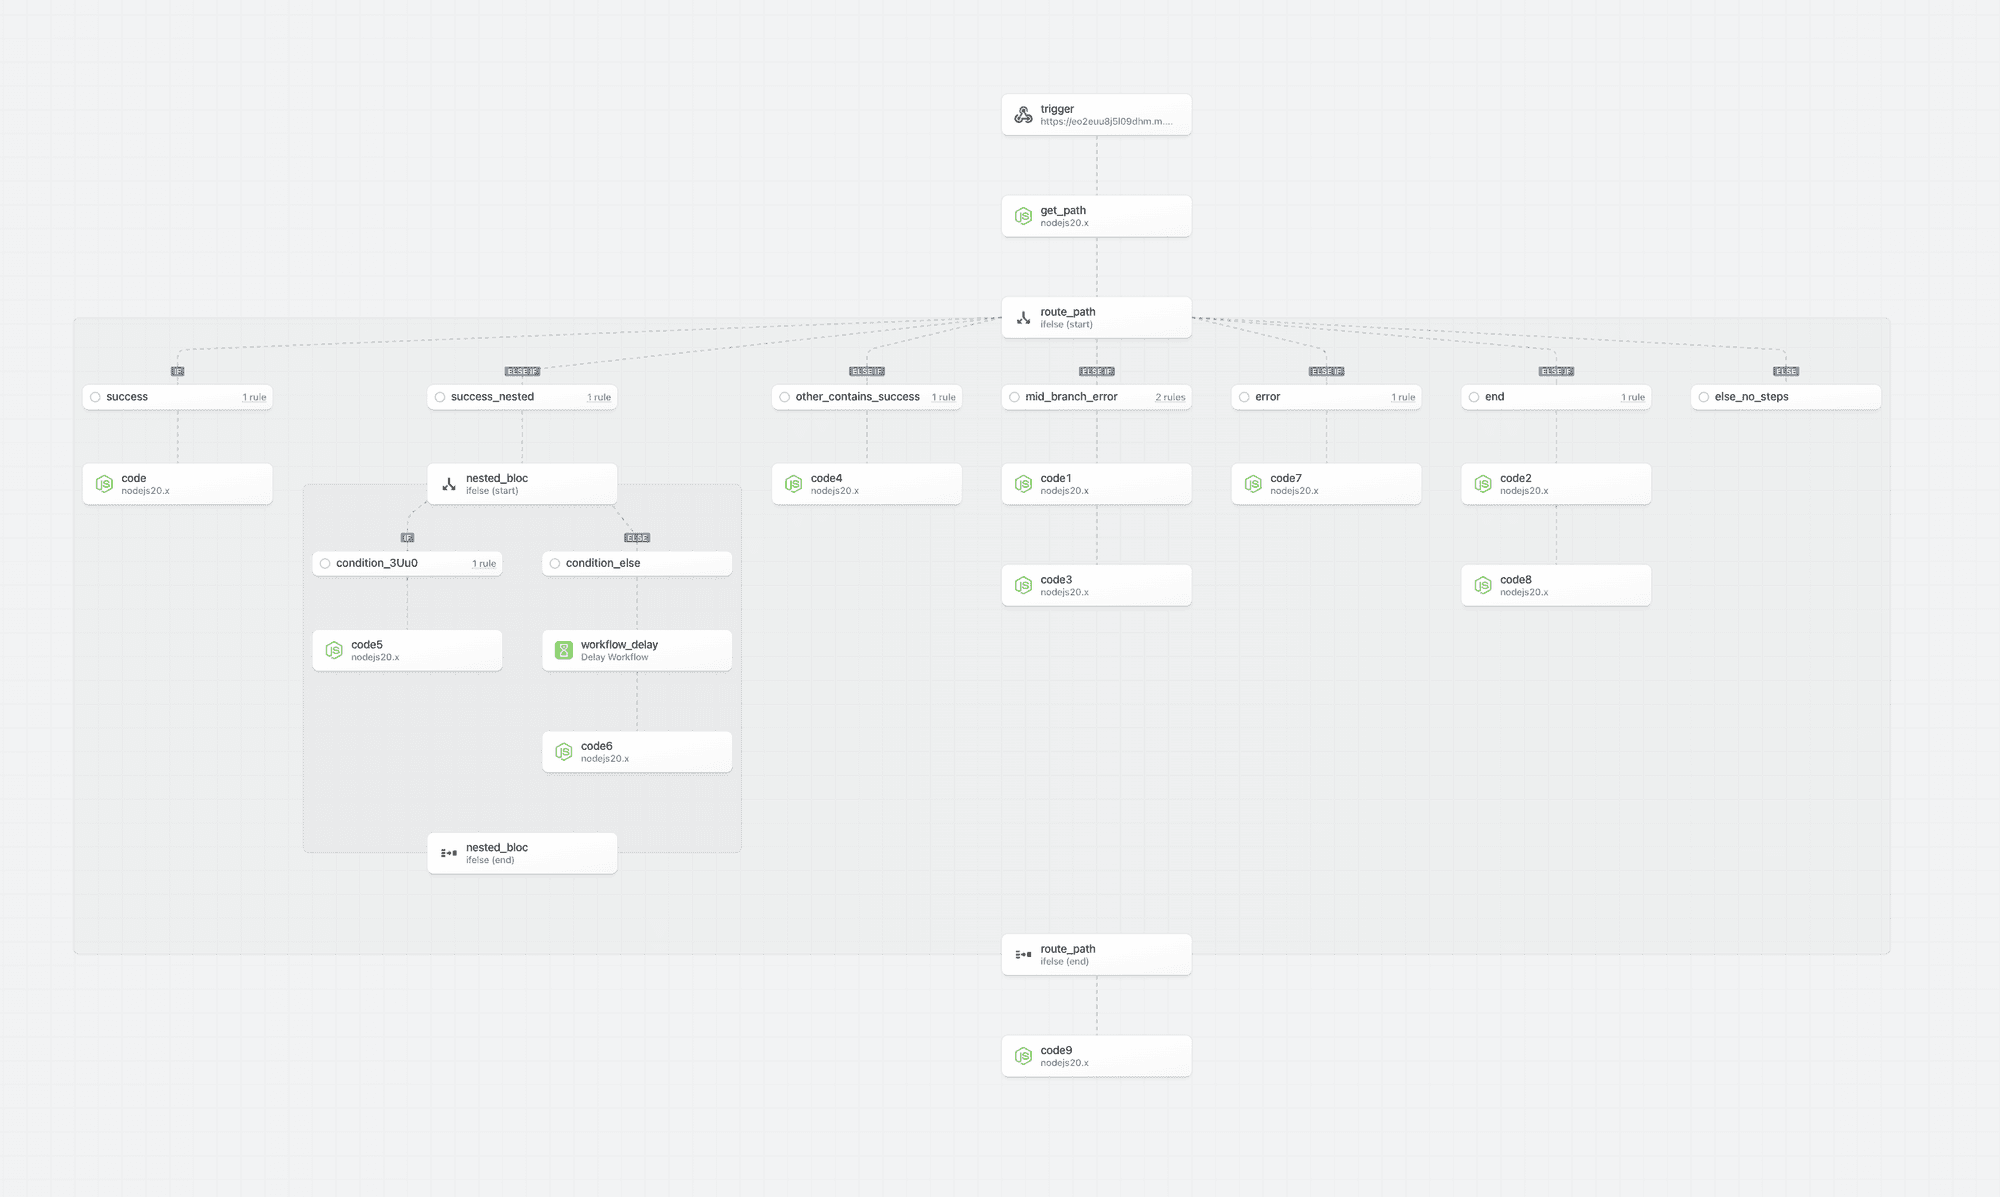The image size is (2000, 1197).
Task: Click the '1 rule' text on success
Action: click(254, 398)
